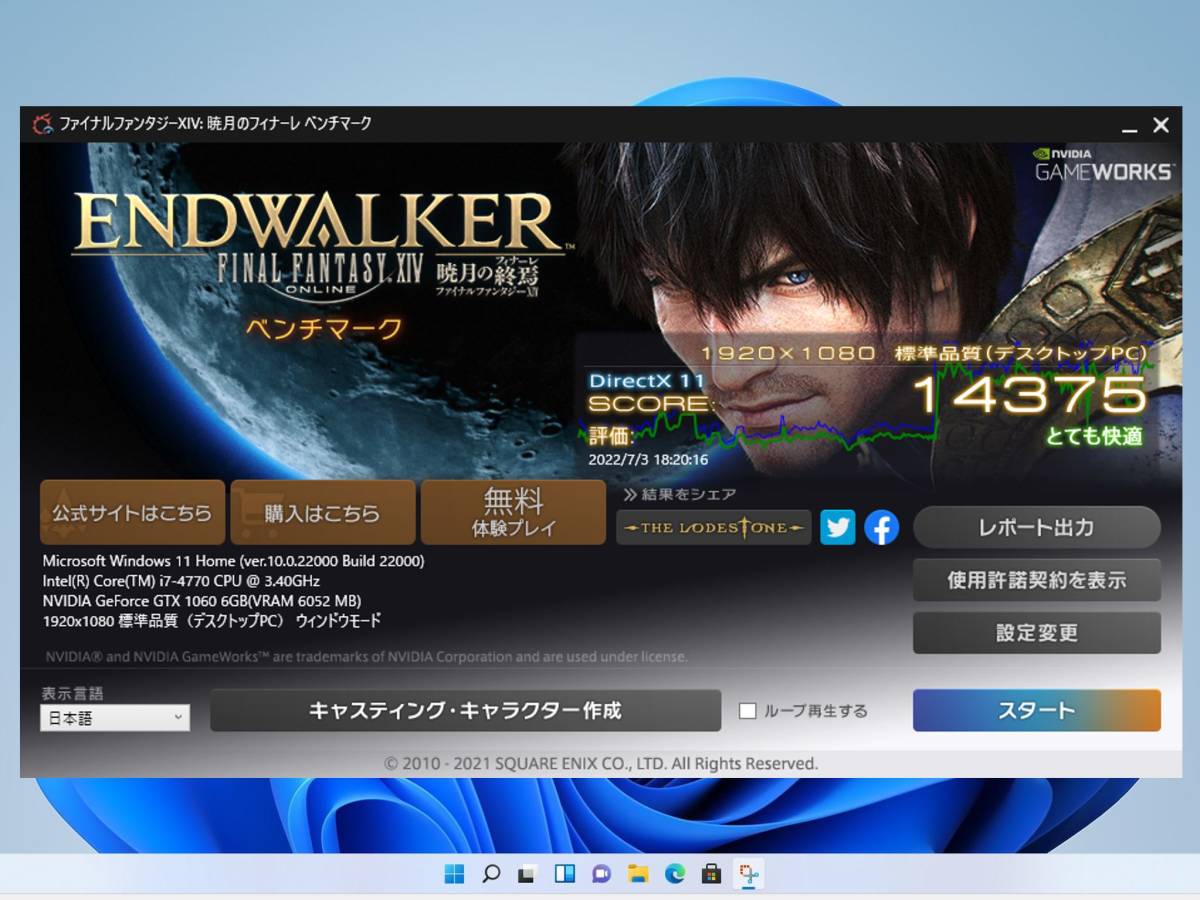
Task: Close the benchmark window
Action: point(1161,126)
